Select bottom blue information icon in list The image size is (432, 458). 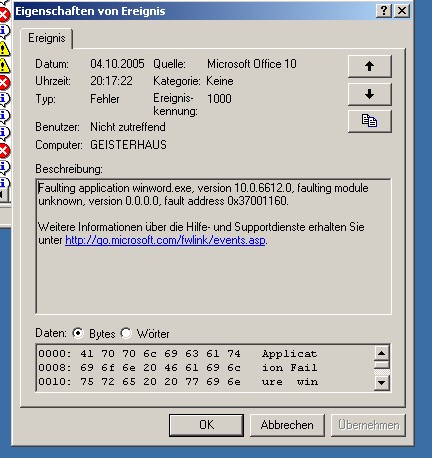4,183
